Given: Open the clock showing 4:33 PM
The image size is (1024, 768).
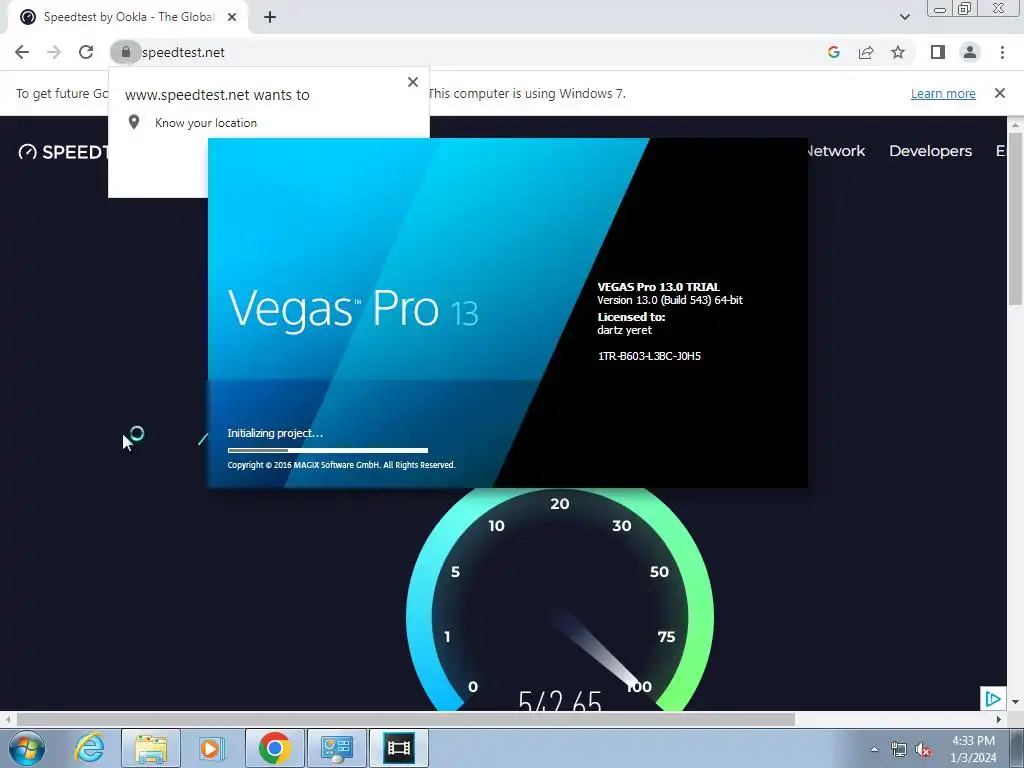Looking at the screenshot, I should pos(973,749).
